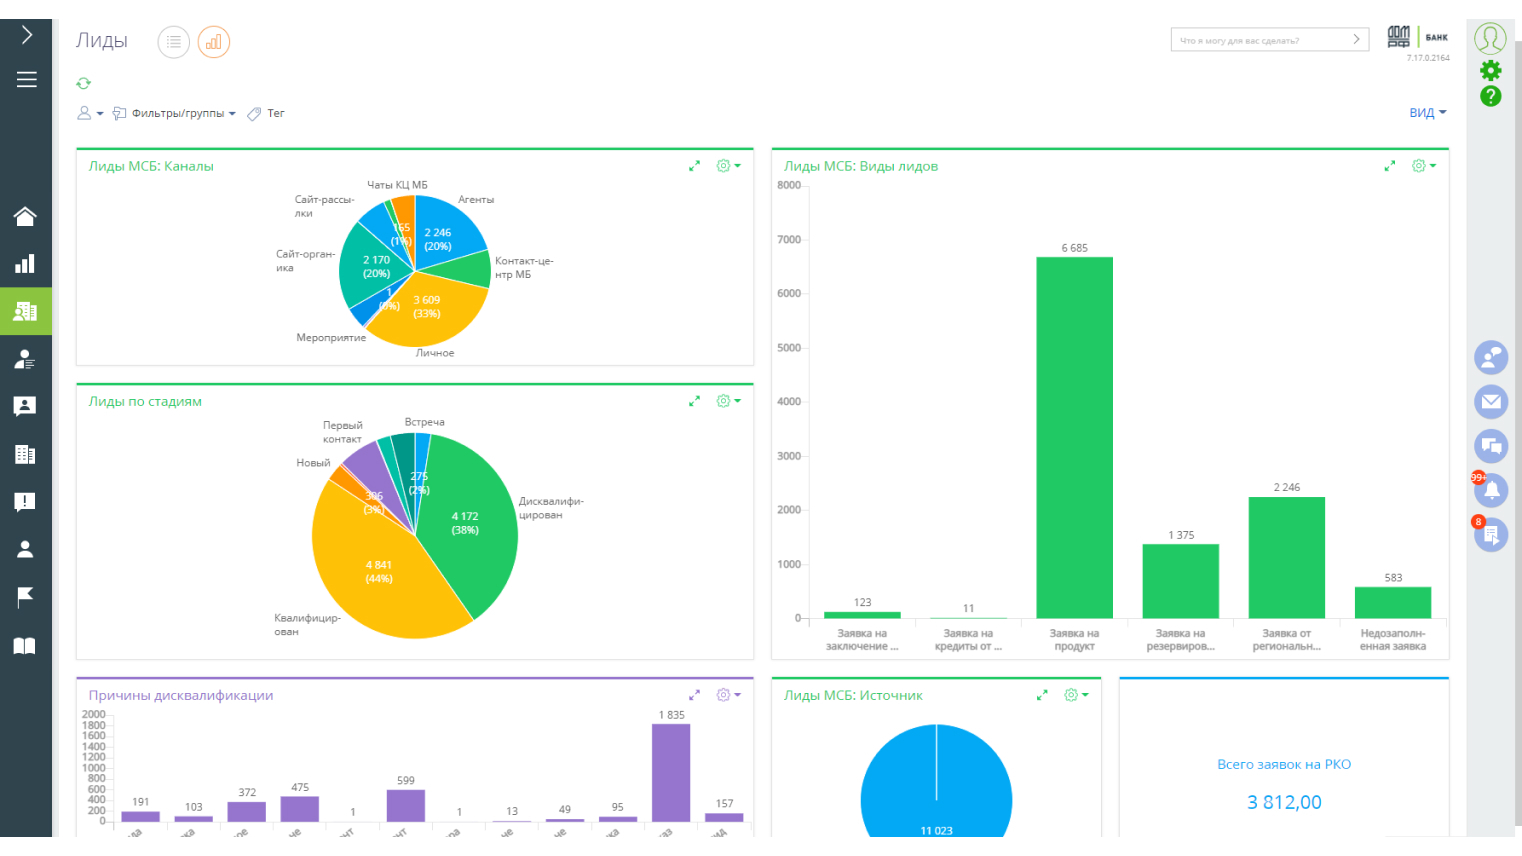Click the Причины дисквалификации widget title
Viewport: 1522px width, 856px height.
point(181,695)
